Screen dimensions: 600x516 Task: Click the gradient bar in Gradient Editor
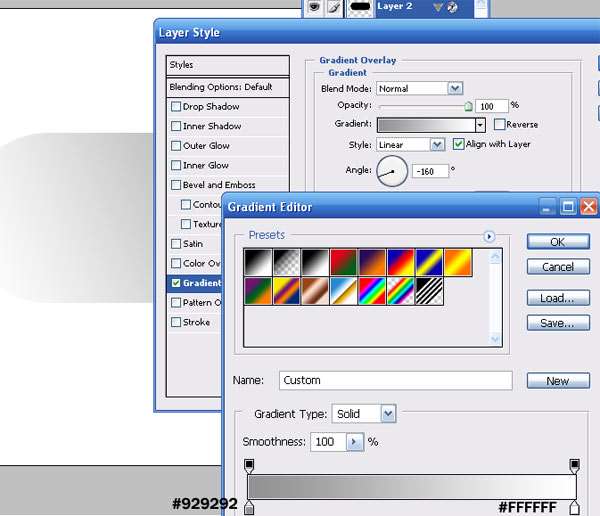click(412, 487)
